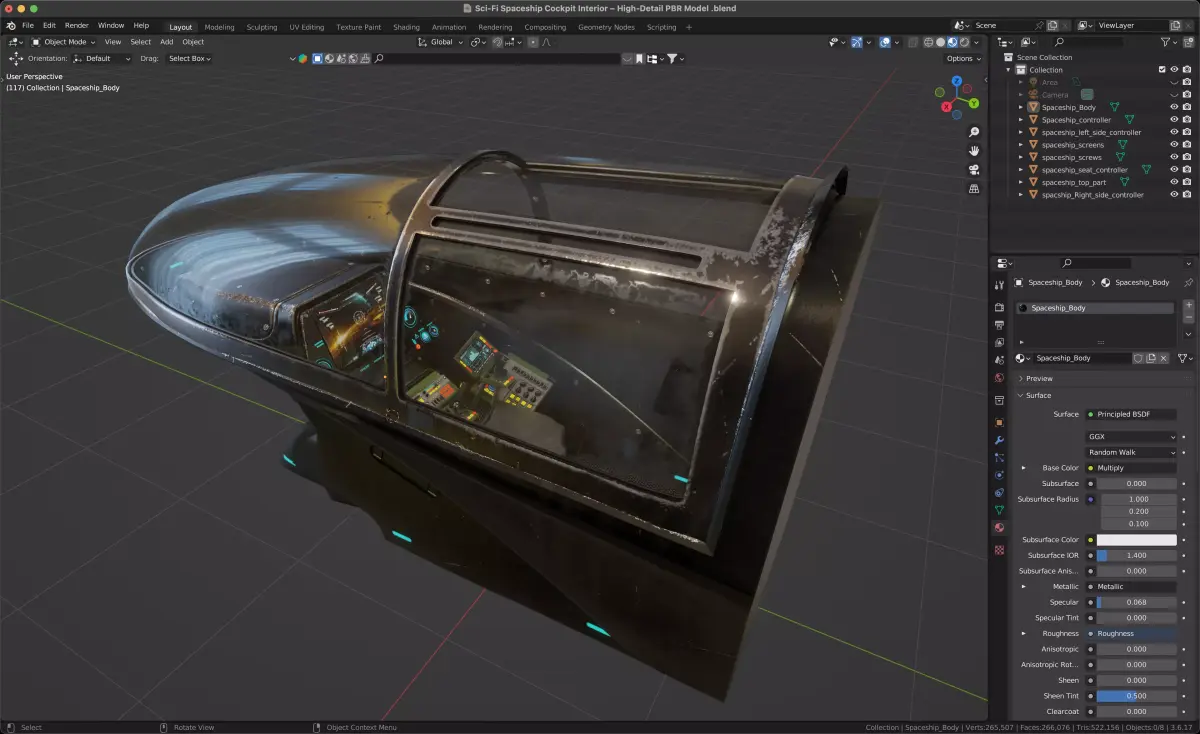Open the Texture properties tab

pos(999,550)
